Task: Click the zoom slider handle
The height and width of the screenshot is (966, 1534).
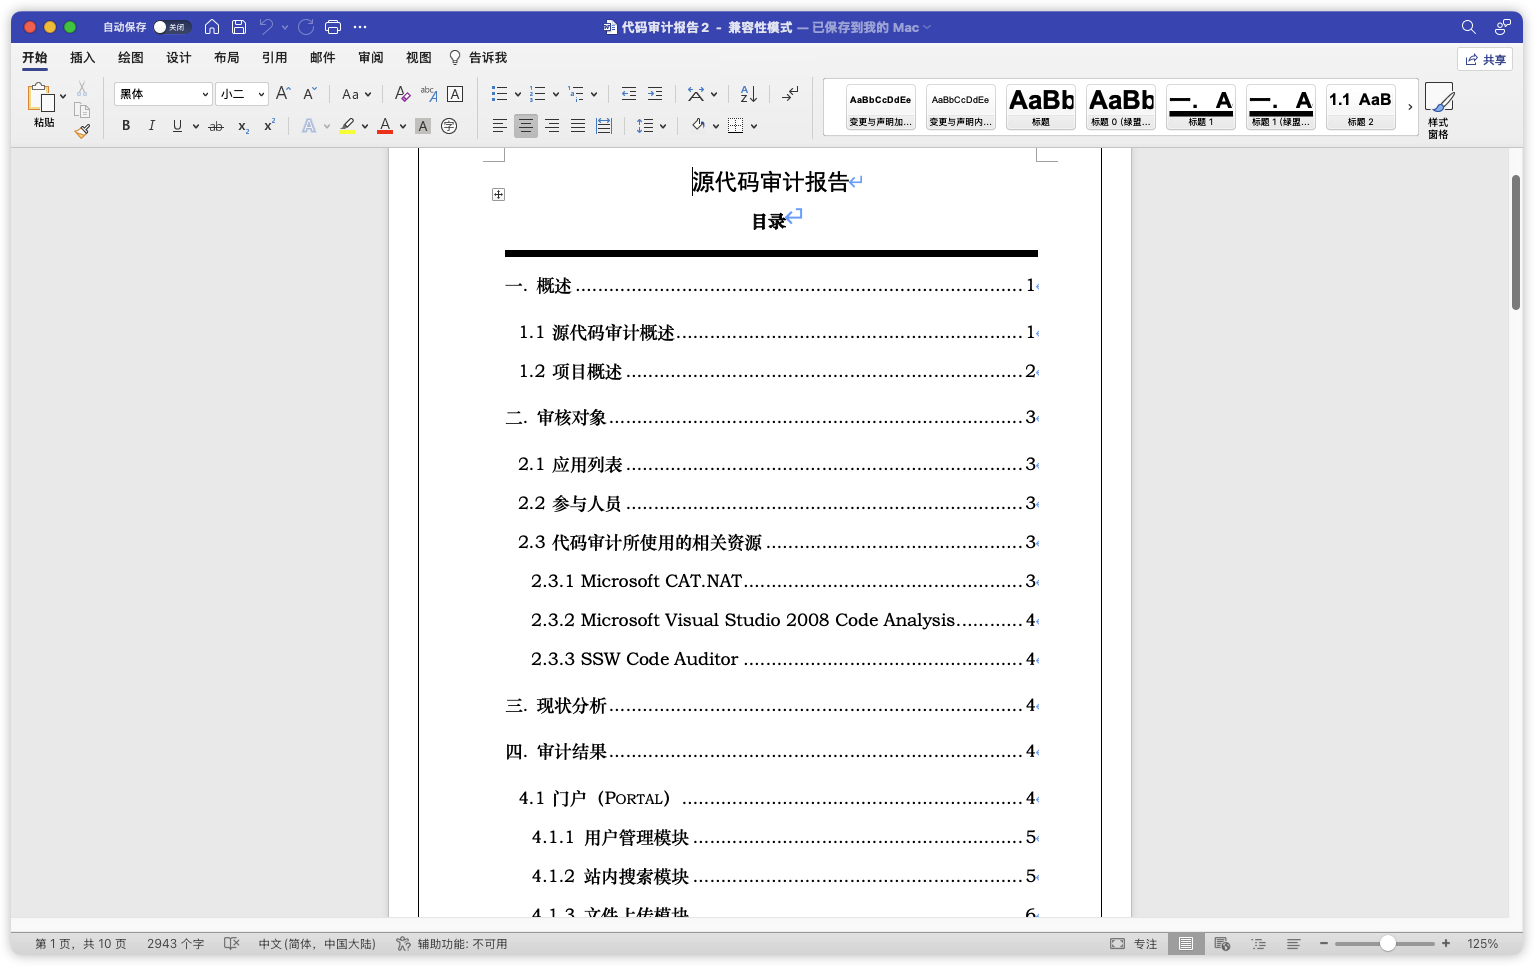Action: click(x=1387, y=944)
